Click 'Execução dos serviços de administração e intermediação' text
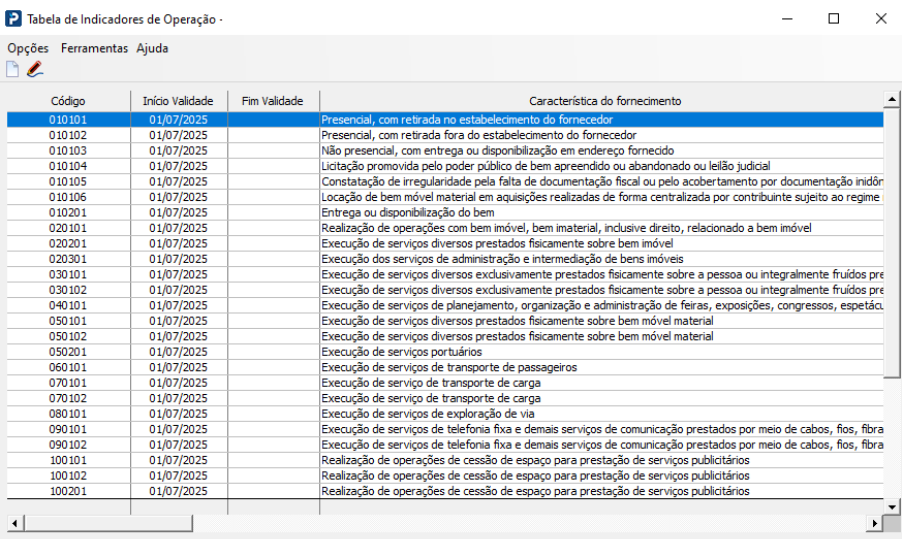 tap(502, 259)
